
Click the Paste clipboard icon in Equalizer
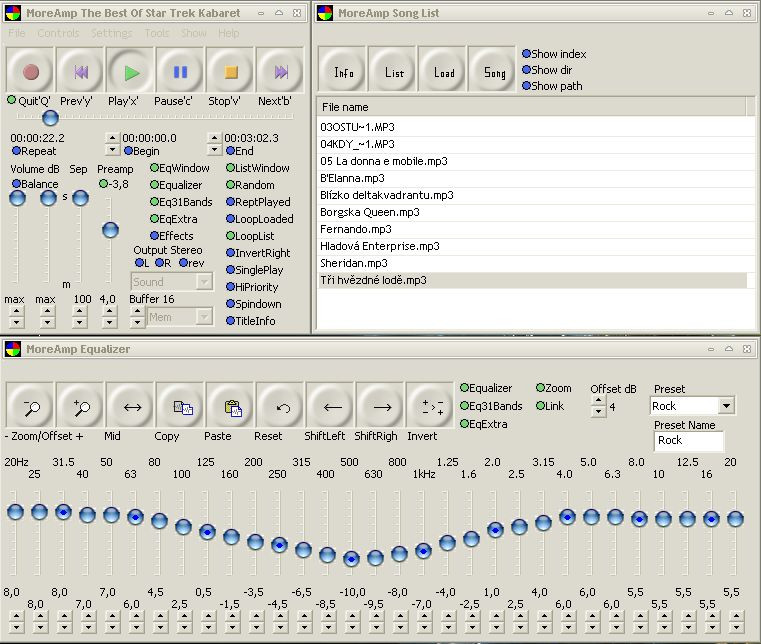point(231,407)
